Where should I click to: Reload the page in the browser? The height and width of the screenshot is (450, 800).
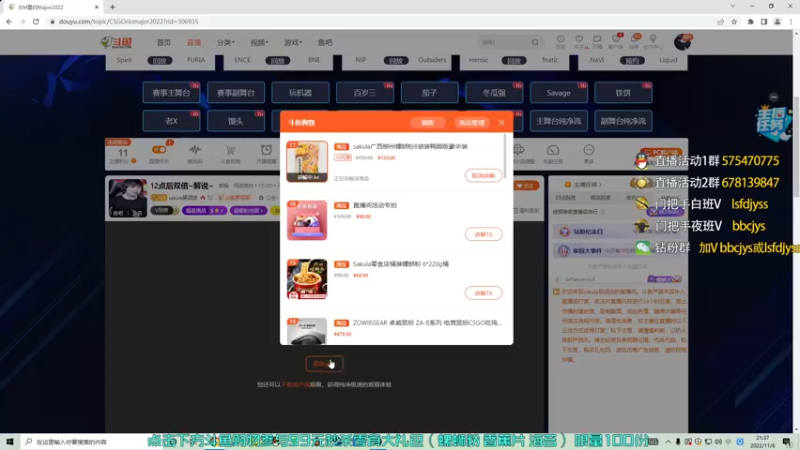[36, 21]
